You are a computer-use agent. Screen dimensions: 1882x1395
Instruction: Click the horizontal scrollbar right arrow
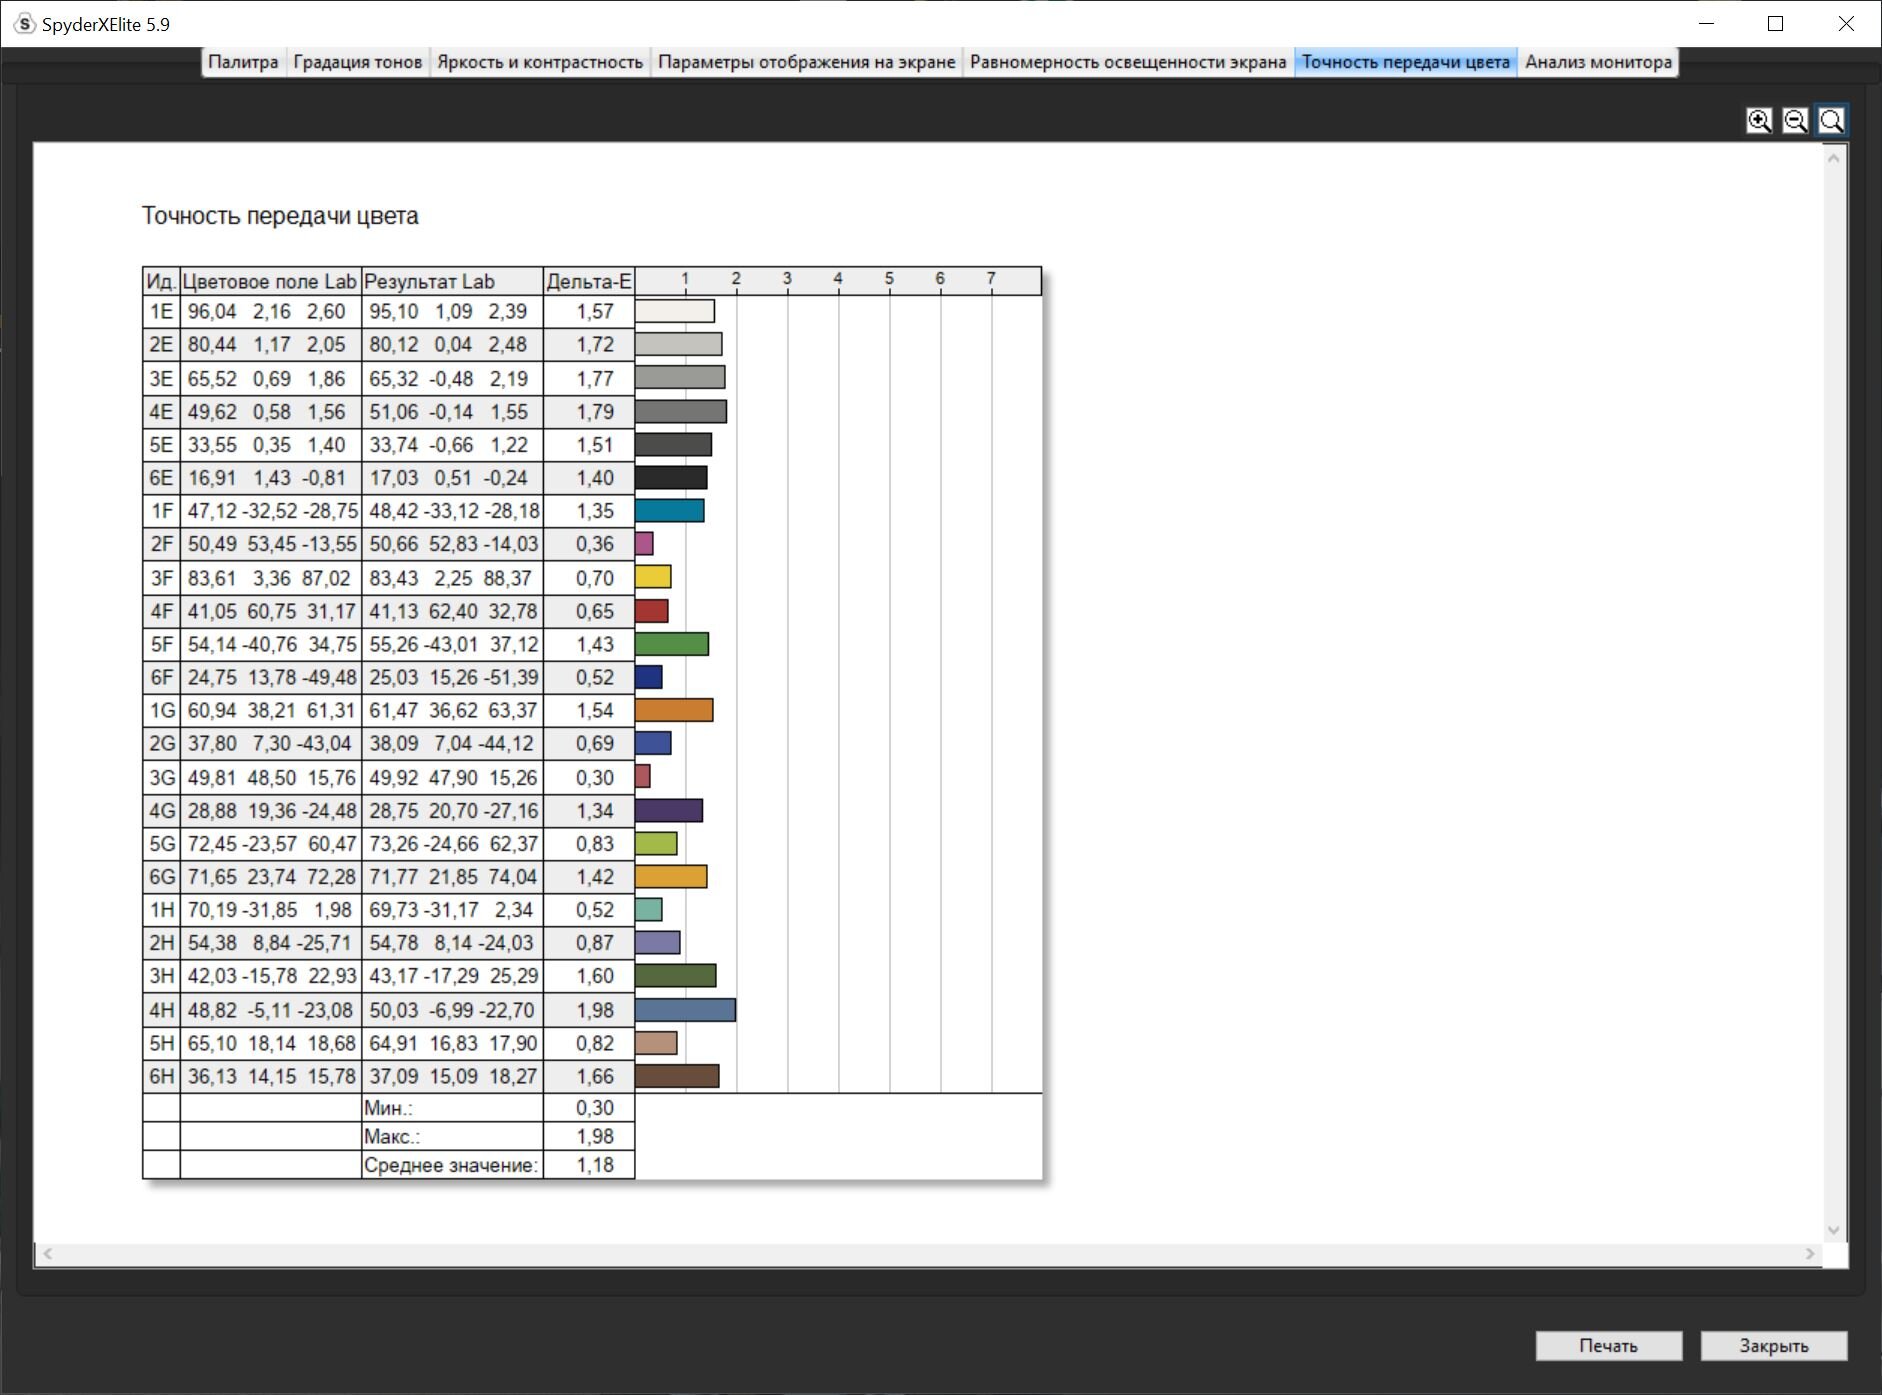coord(1810,1254)
